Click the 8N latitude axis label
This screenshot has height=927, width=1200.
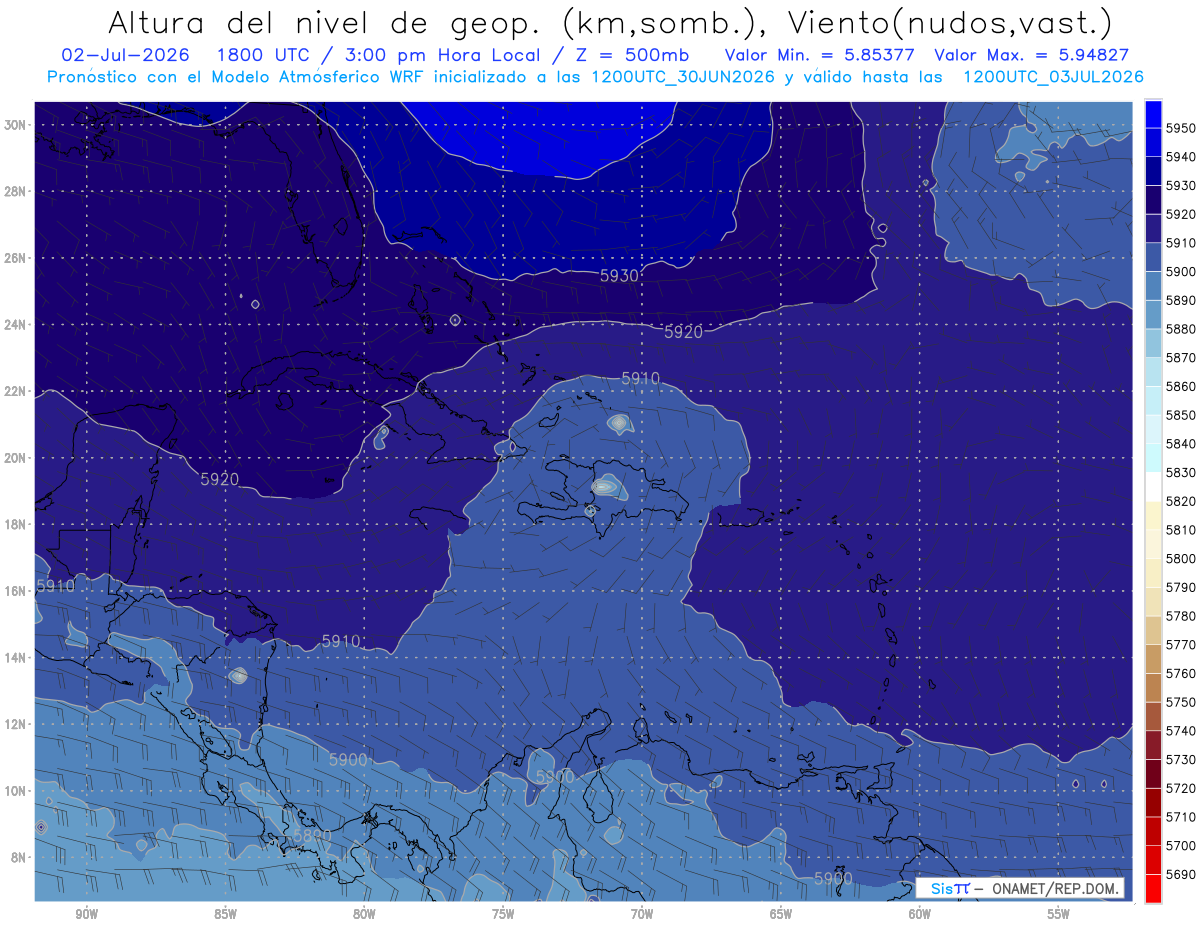point(20,858)
